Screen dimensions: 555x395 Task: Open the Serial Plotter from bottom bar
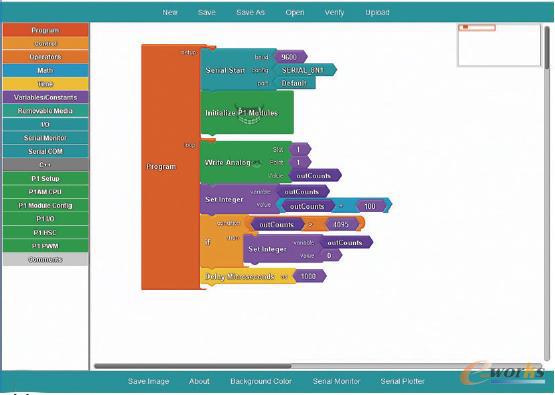click(x=402, y=381)
